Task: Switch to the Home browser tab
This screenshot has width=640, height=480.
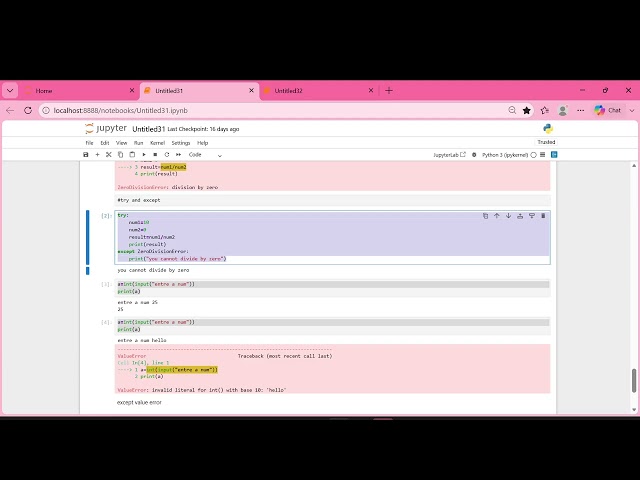Action: [78, 91]
